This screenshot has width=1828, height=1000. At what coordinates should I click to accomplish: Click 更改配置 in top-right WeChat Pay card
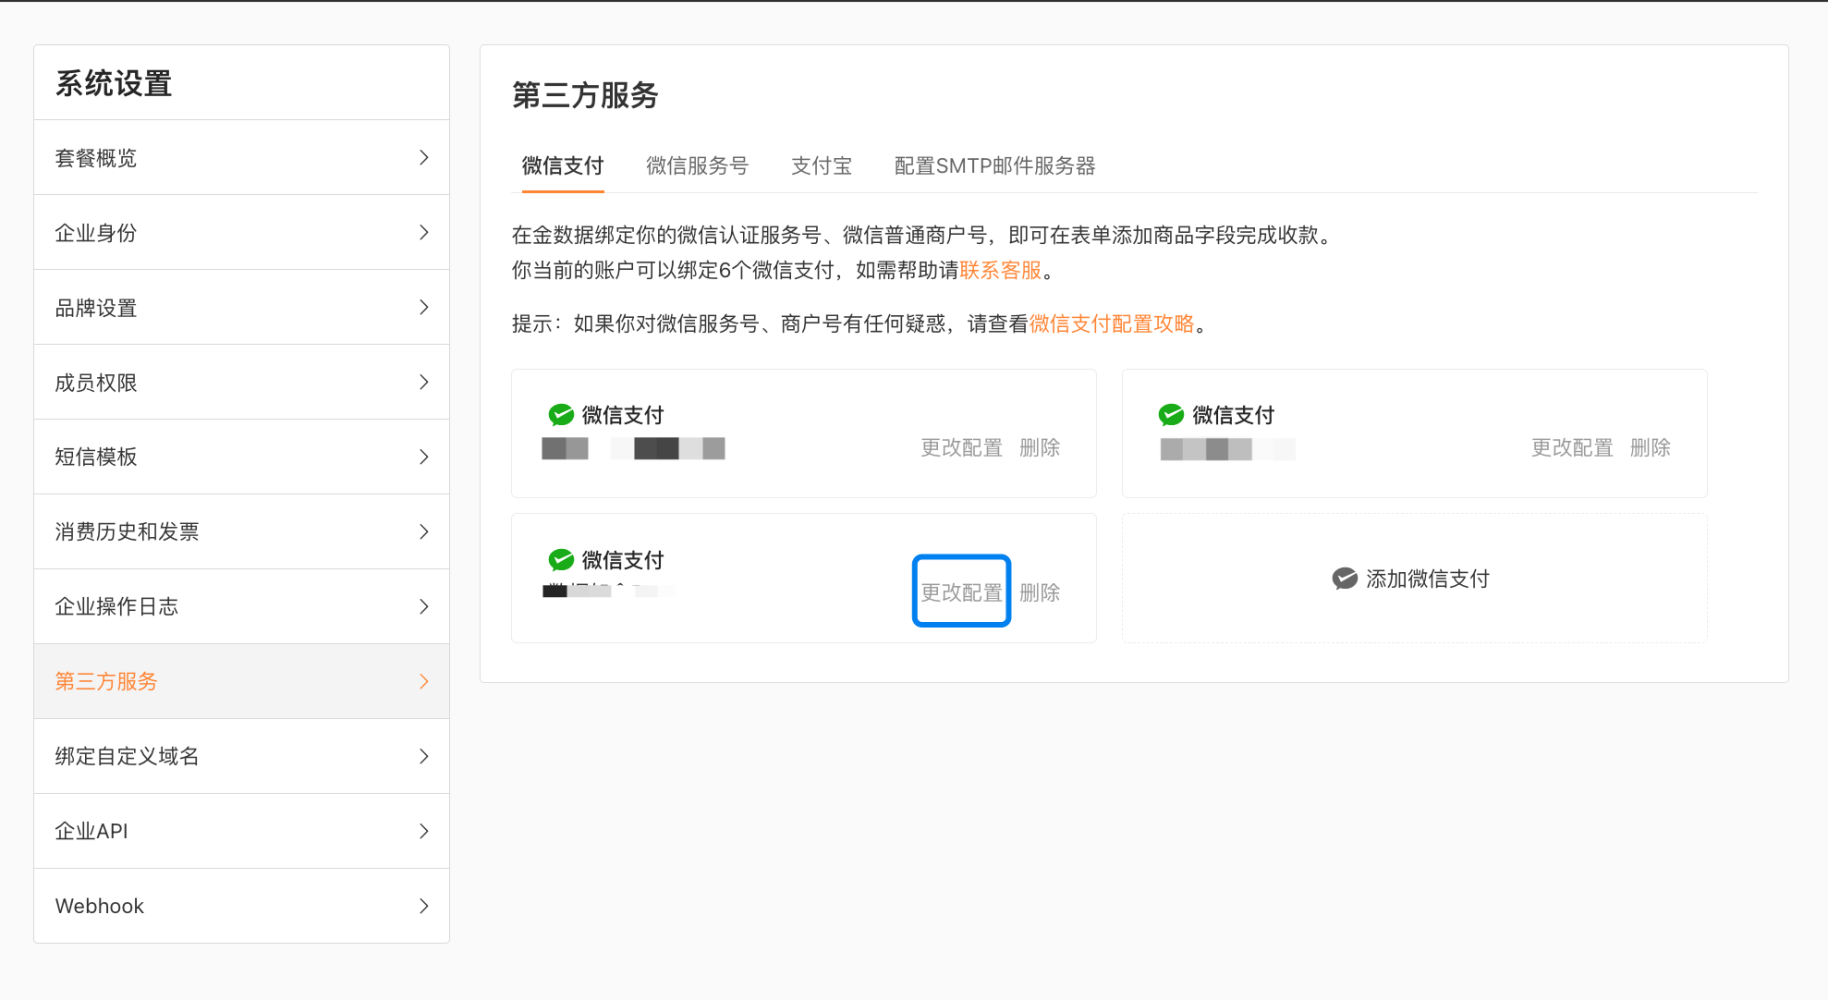click(1572, 448)
